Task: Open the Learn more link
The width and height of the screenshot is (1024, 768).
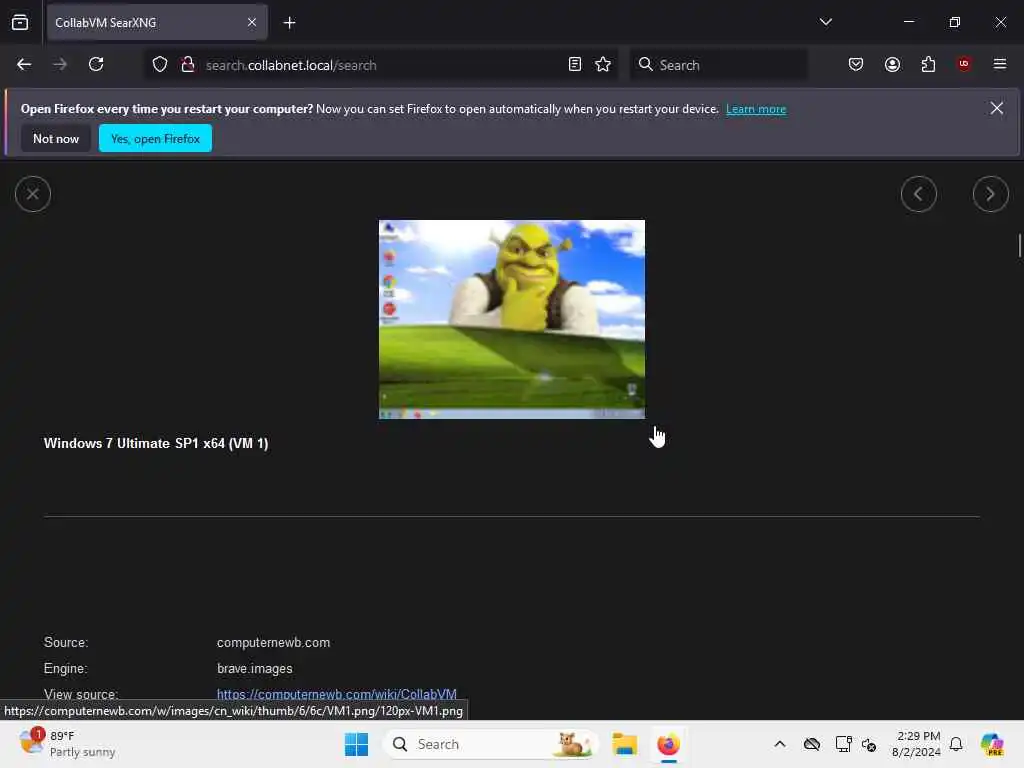Action: pos(756,109)
